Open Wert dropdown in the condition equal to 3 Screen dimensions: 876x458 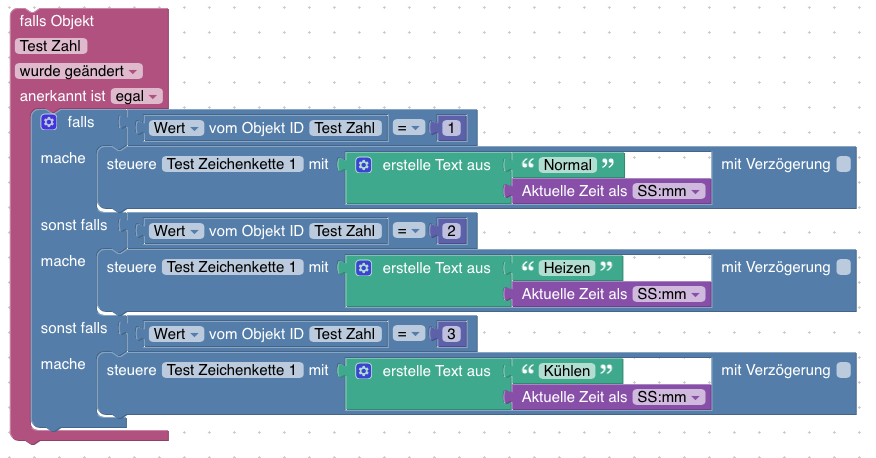tap(176, 334)
